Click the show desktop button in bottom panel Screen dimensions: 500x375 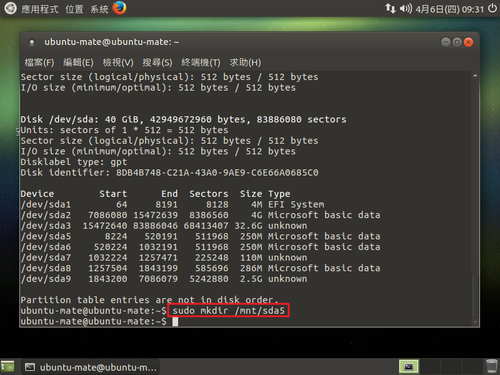click(x=8, y=367)
